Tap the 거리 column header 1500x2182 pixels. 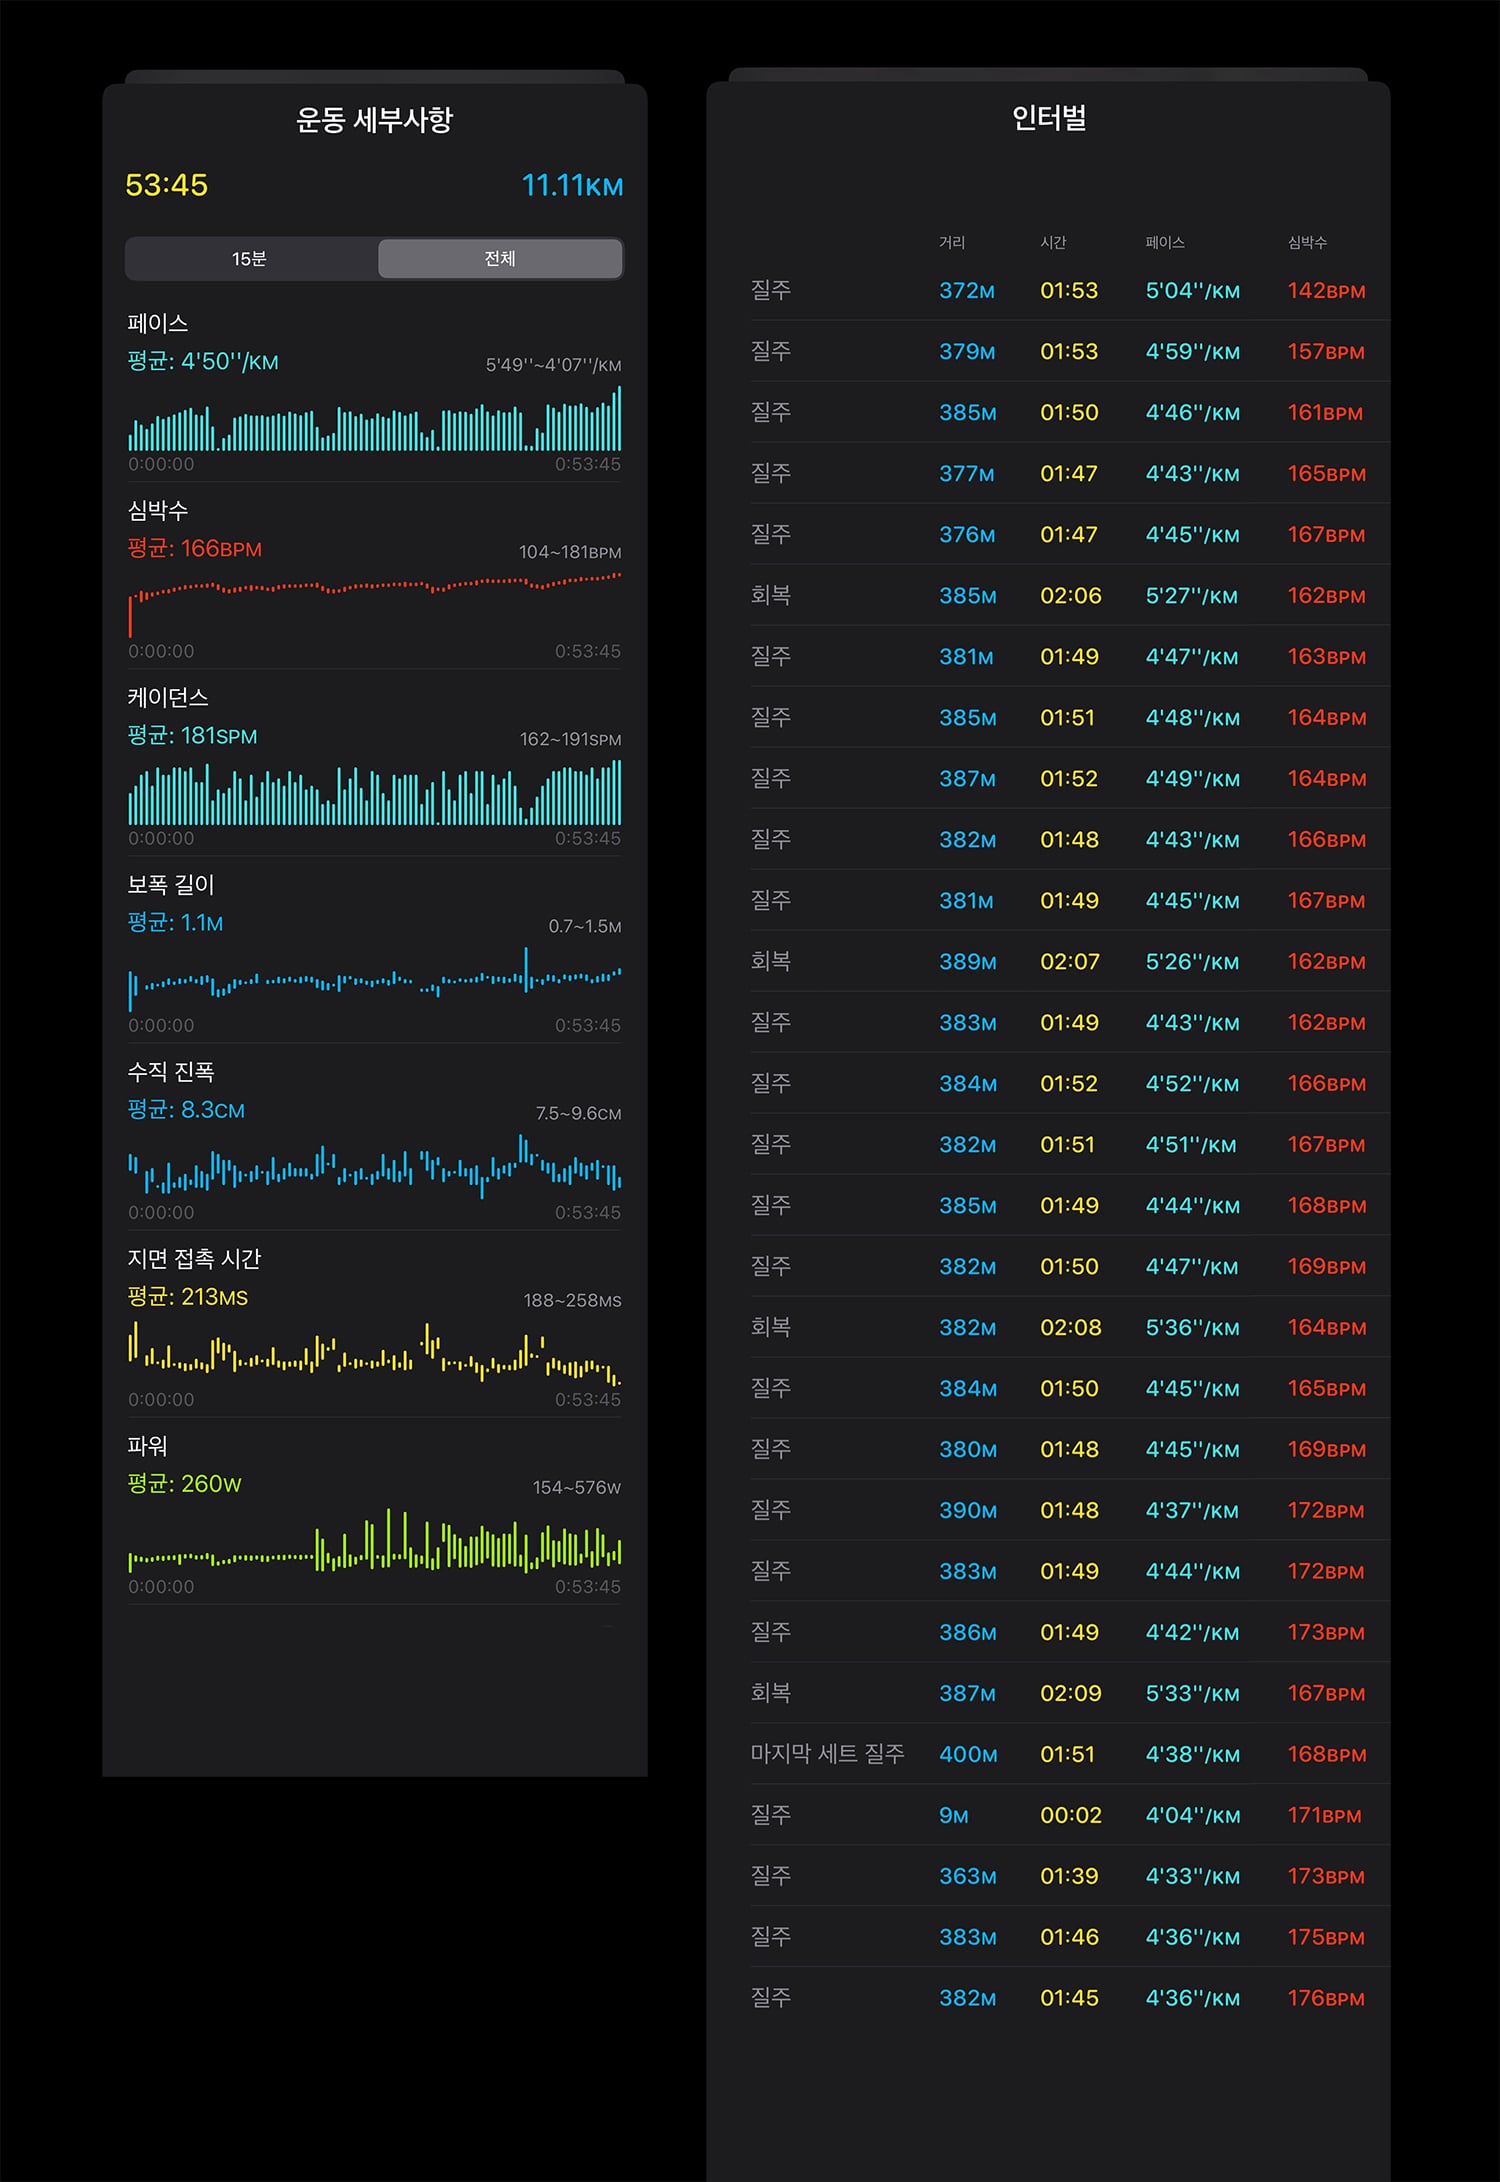(952, 242)
